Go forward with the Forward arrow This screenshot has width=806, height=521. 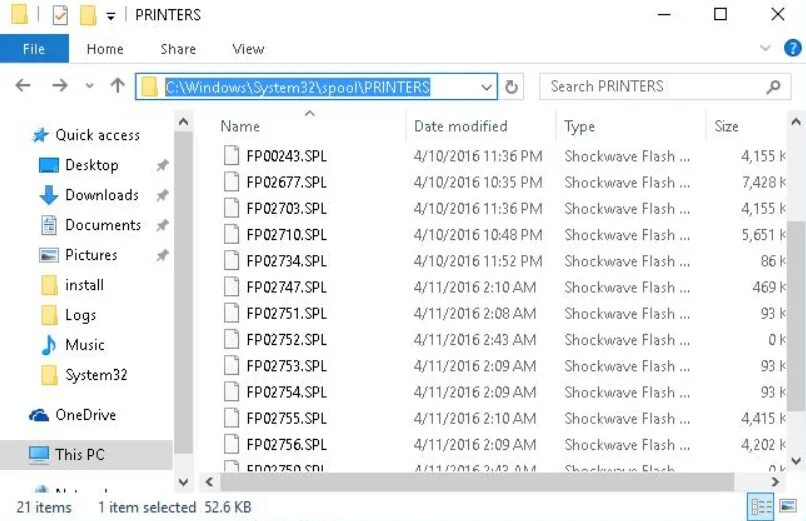60,85
